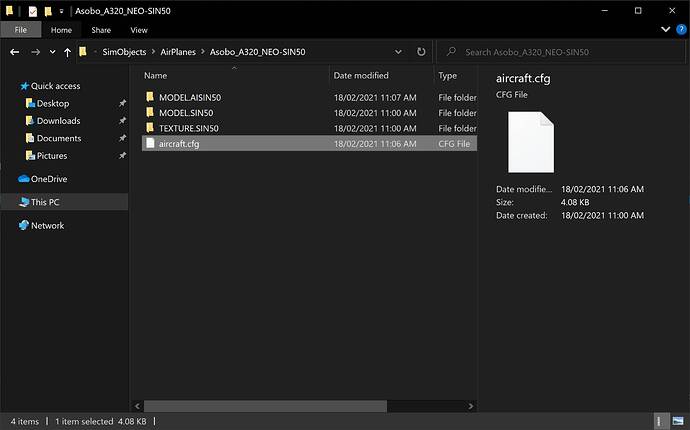
Task: Refresh the current folder view
Action: [x=421, y=52]
